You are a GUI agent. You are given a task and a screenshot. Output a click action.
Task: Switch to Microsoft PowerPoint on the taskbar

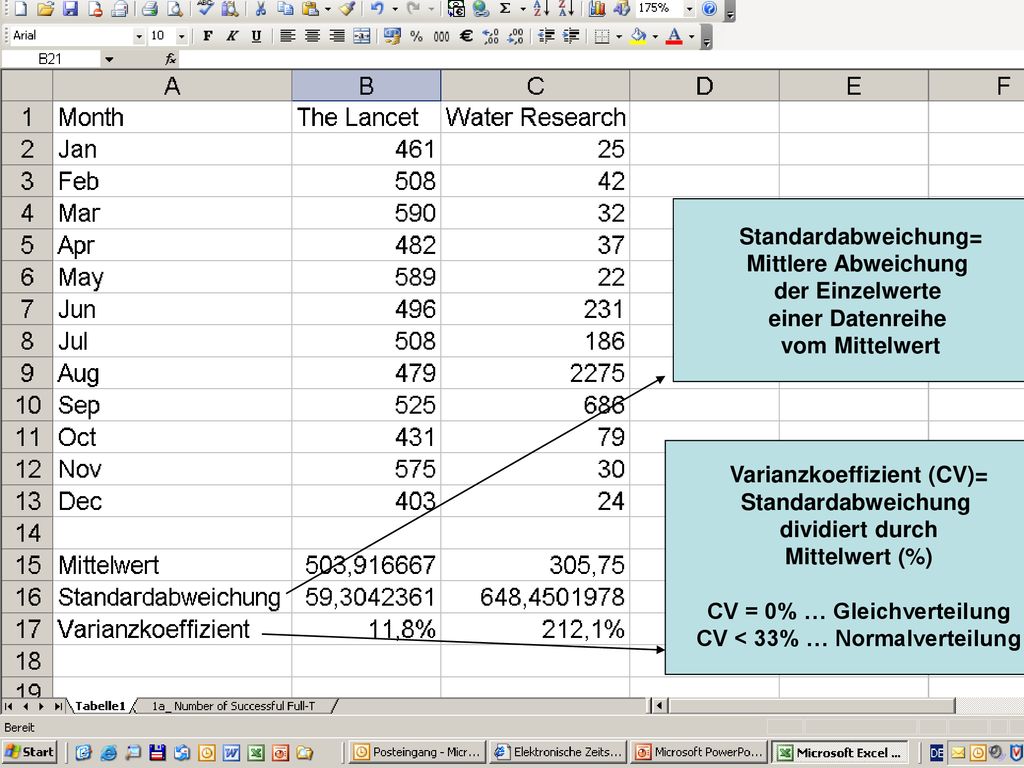(699, 752)
